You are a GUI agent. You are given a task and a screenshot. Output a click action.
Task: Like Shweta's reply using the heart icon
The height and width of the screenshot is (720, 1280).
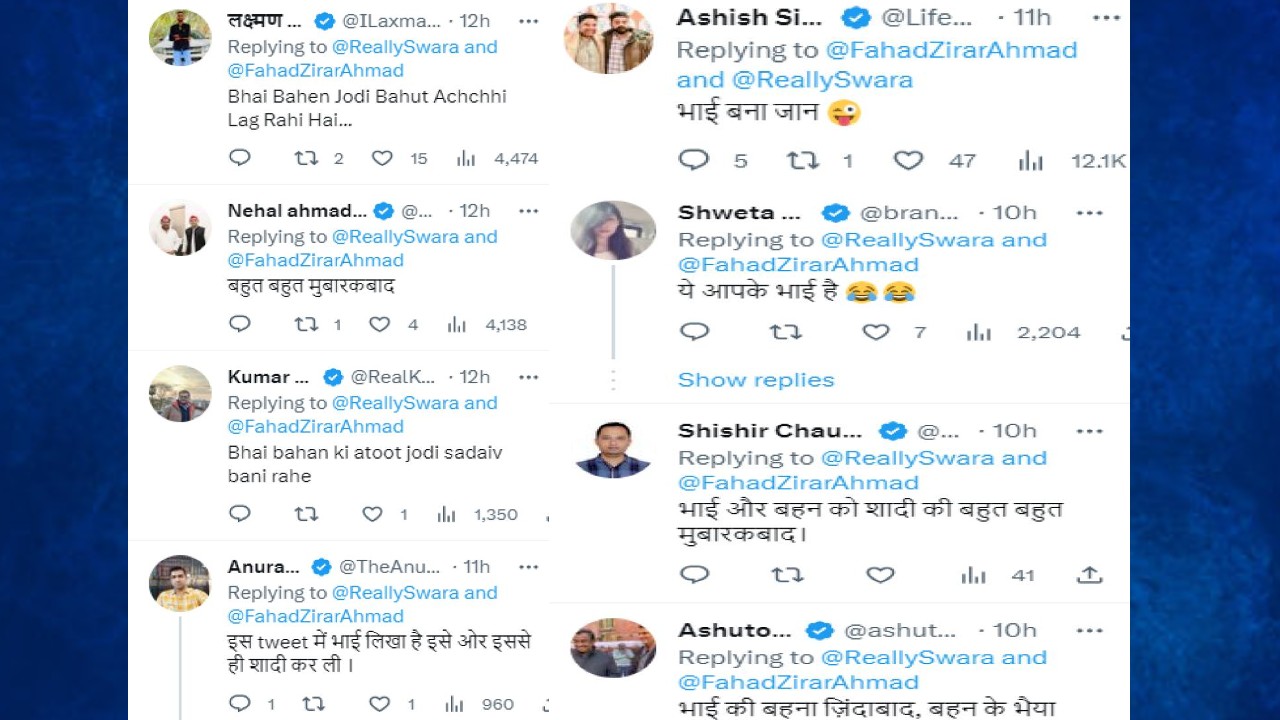click(x=874, y=331)
